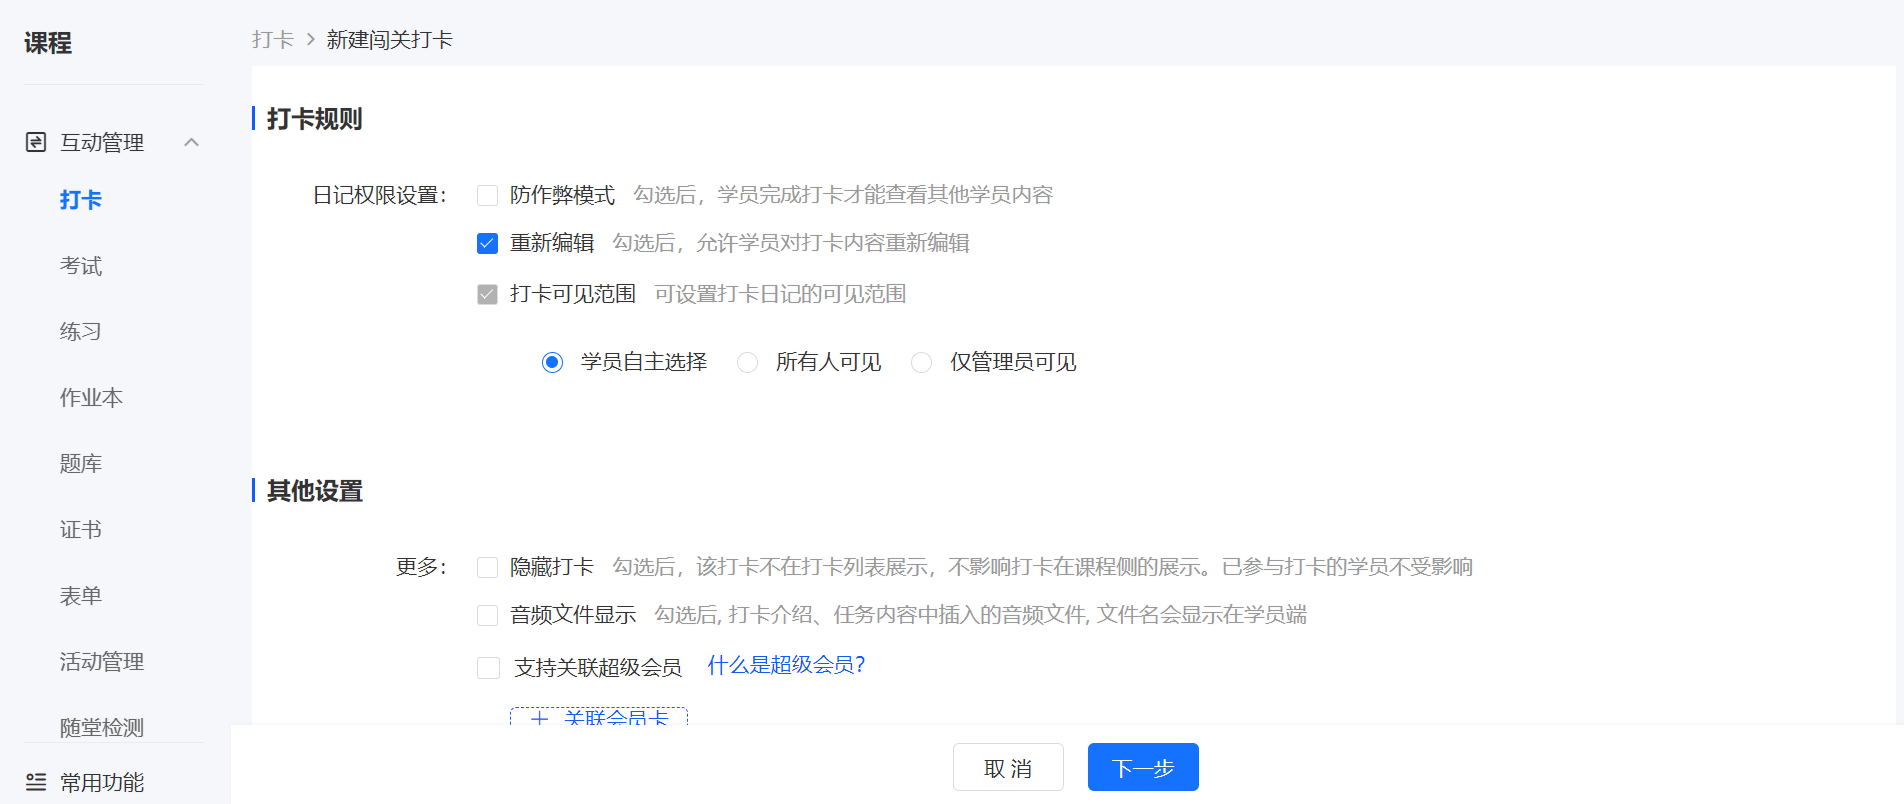Click the breadcrumb separator arrow icon
This screenshot has height=804, width=1904.
310,40
